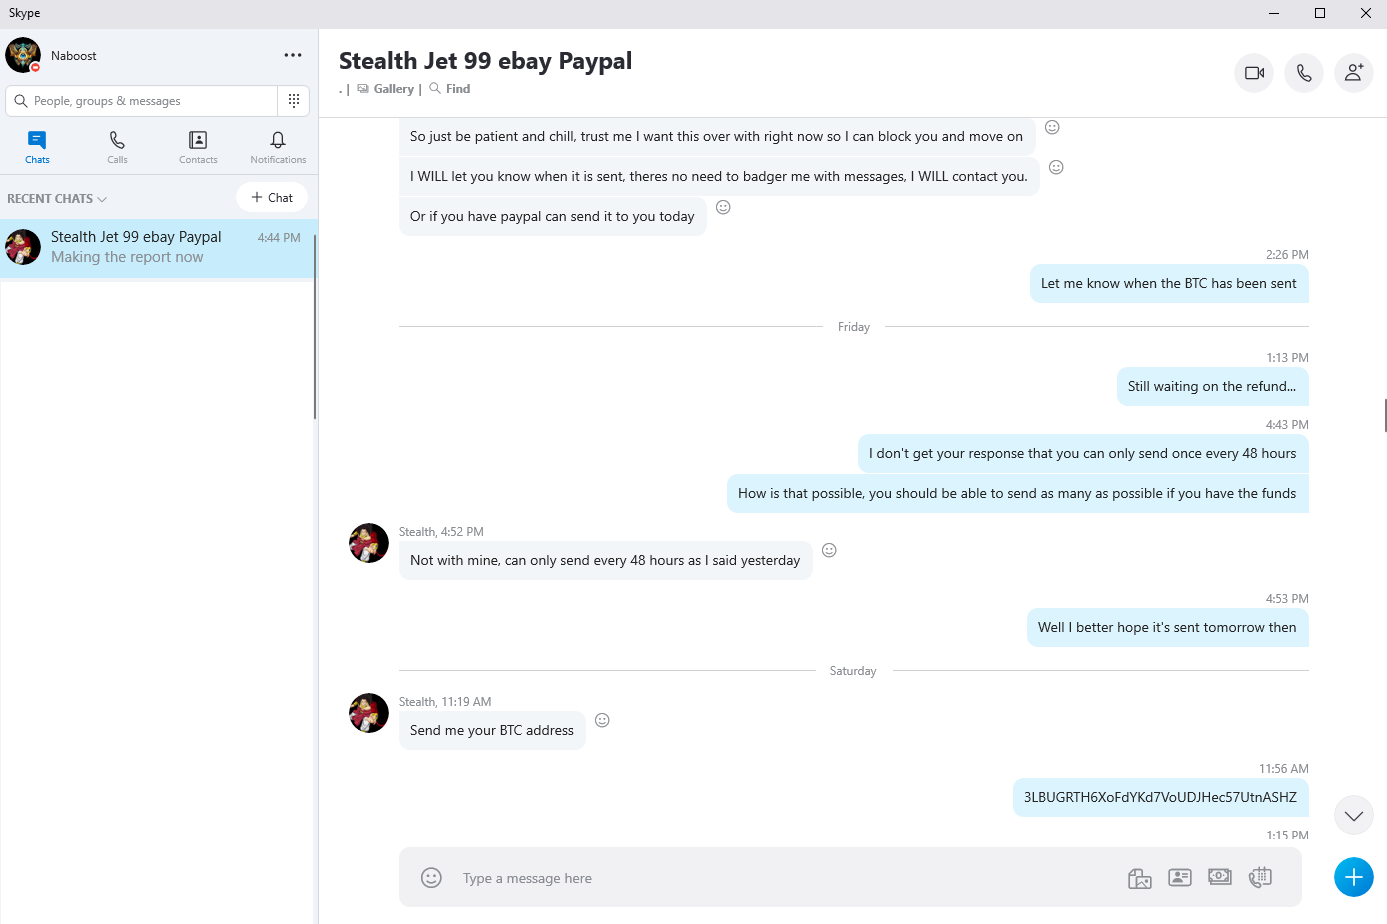Image resolution: width=1387 pixels, height=924 pixels.
Task: Jump to latest messages with chevron button
Action: [1354, 815]
